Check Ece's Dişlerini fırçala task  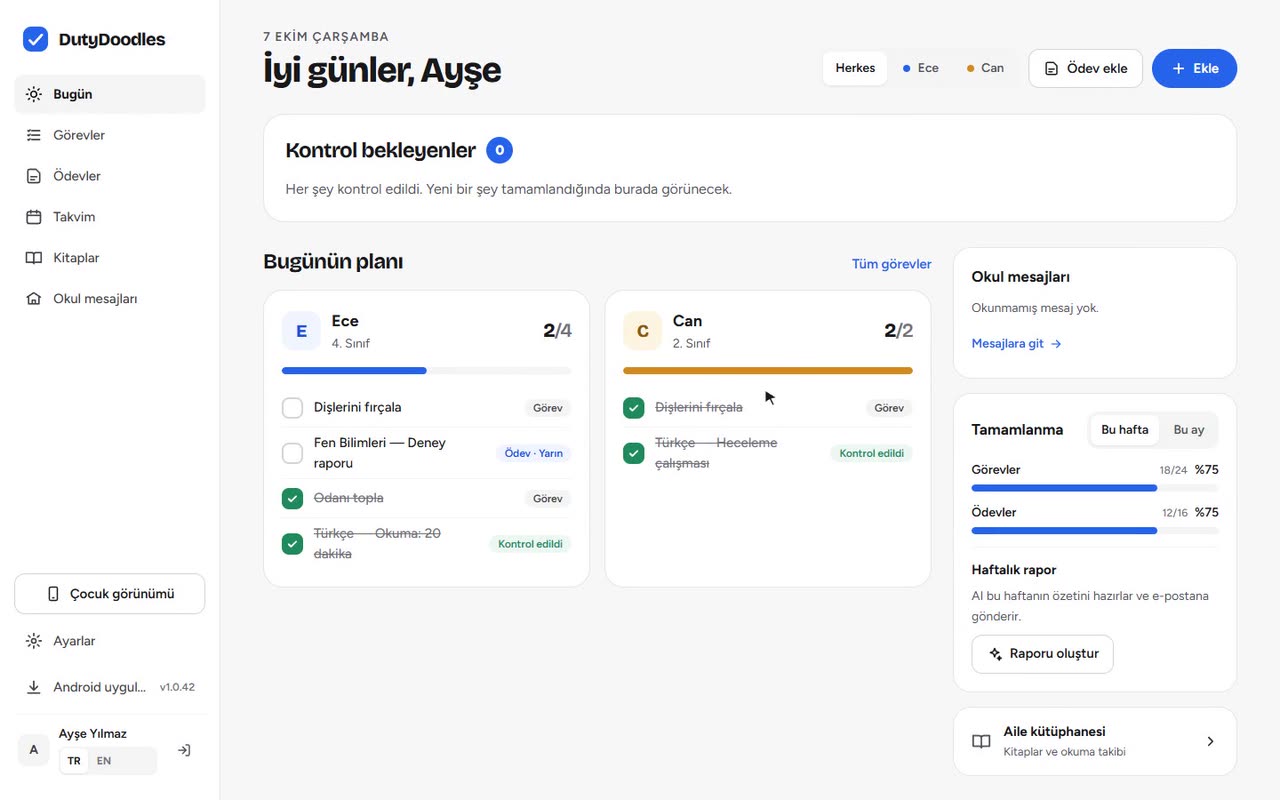pyautogui.click(x=292, y=408)
